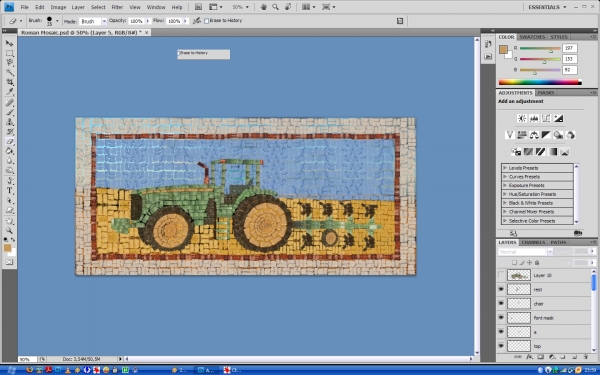Image resolution: width=600 pixels, height=375 pixels.
Task: Add a Levels adjustment
Action: 534,118
